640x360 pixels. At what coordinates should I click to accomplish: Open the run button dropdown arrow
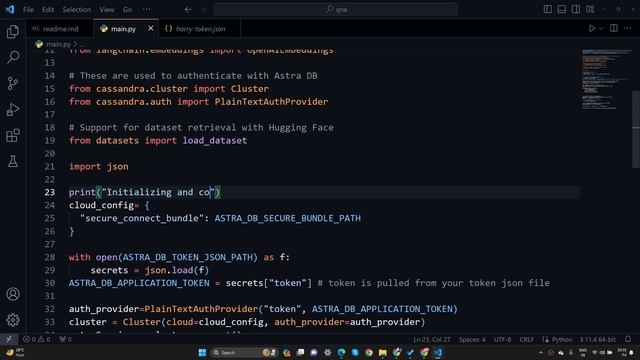pyautogui.click(x=601, y=29)
